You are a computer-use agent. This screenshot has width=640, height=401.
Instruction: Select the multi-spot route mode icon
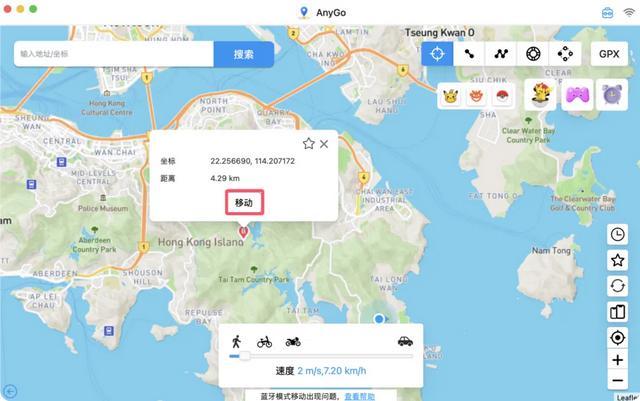tap(501, 53)
